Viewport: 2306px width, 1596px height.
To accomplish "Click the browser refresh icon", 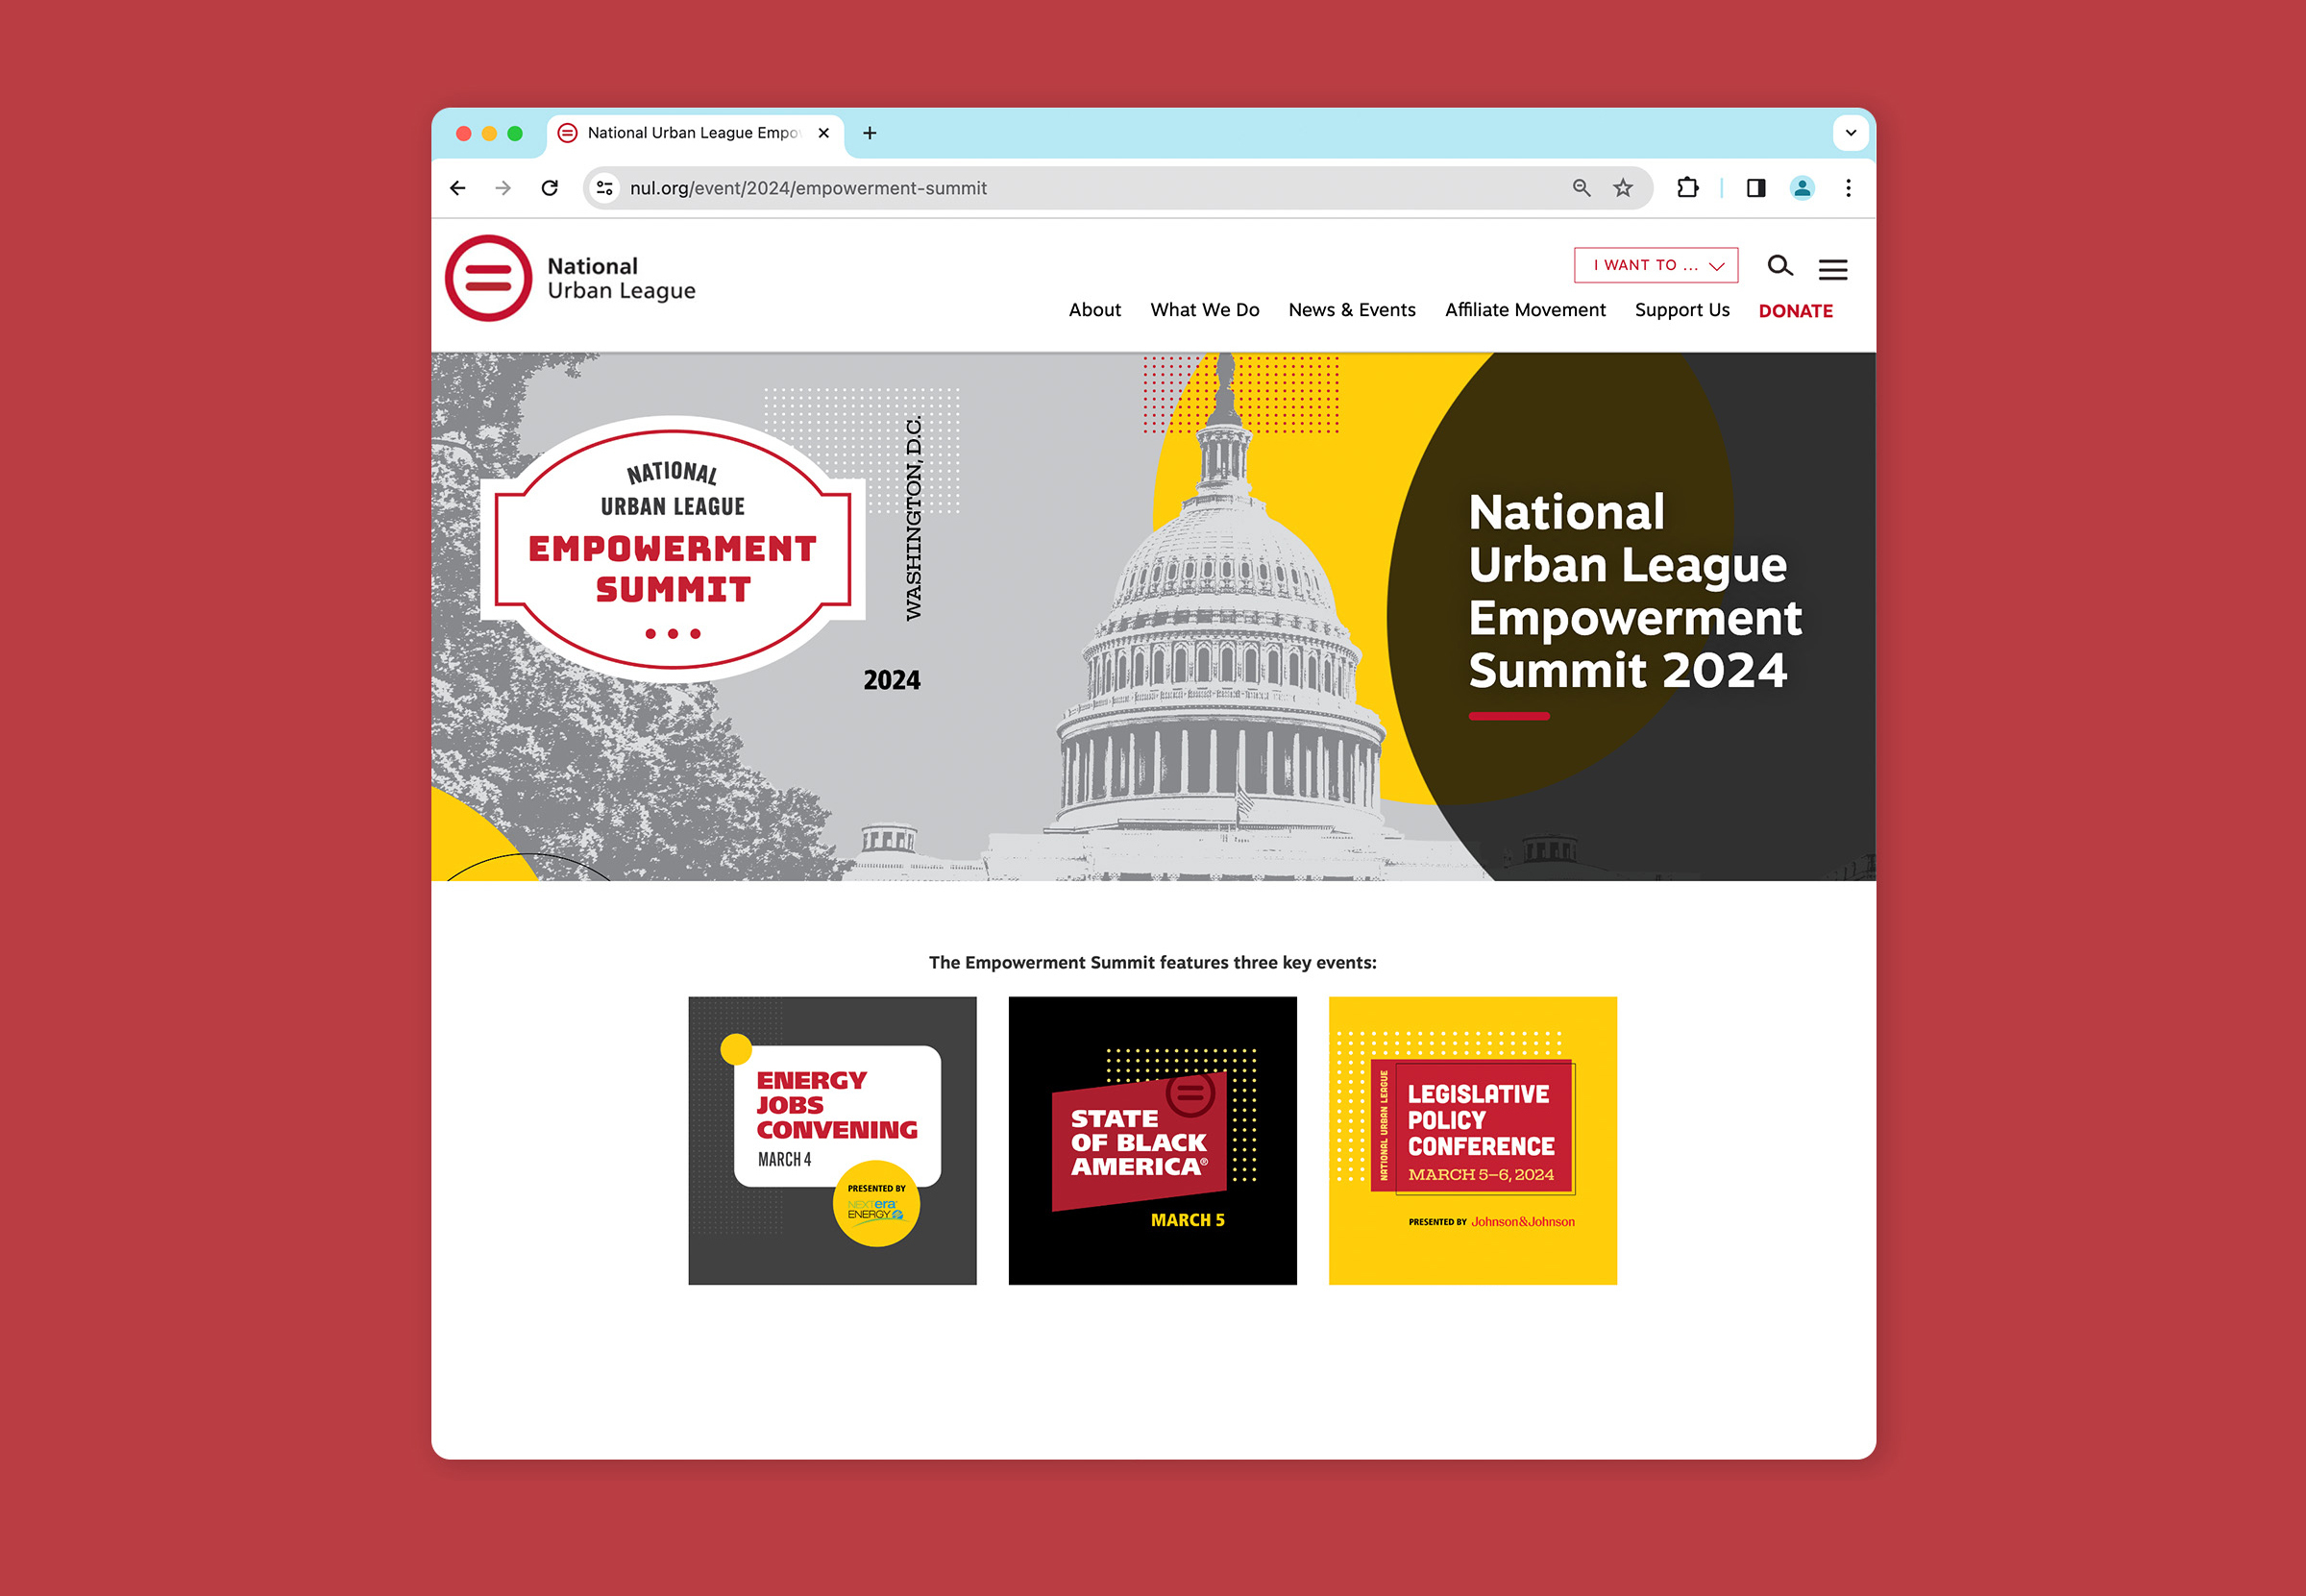I will (x=552, y=189).
